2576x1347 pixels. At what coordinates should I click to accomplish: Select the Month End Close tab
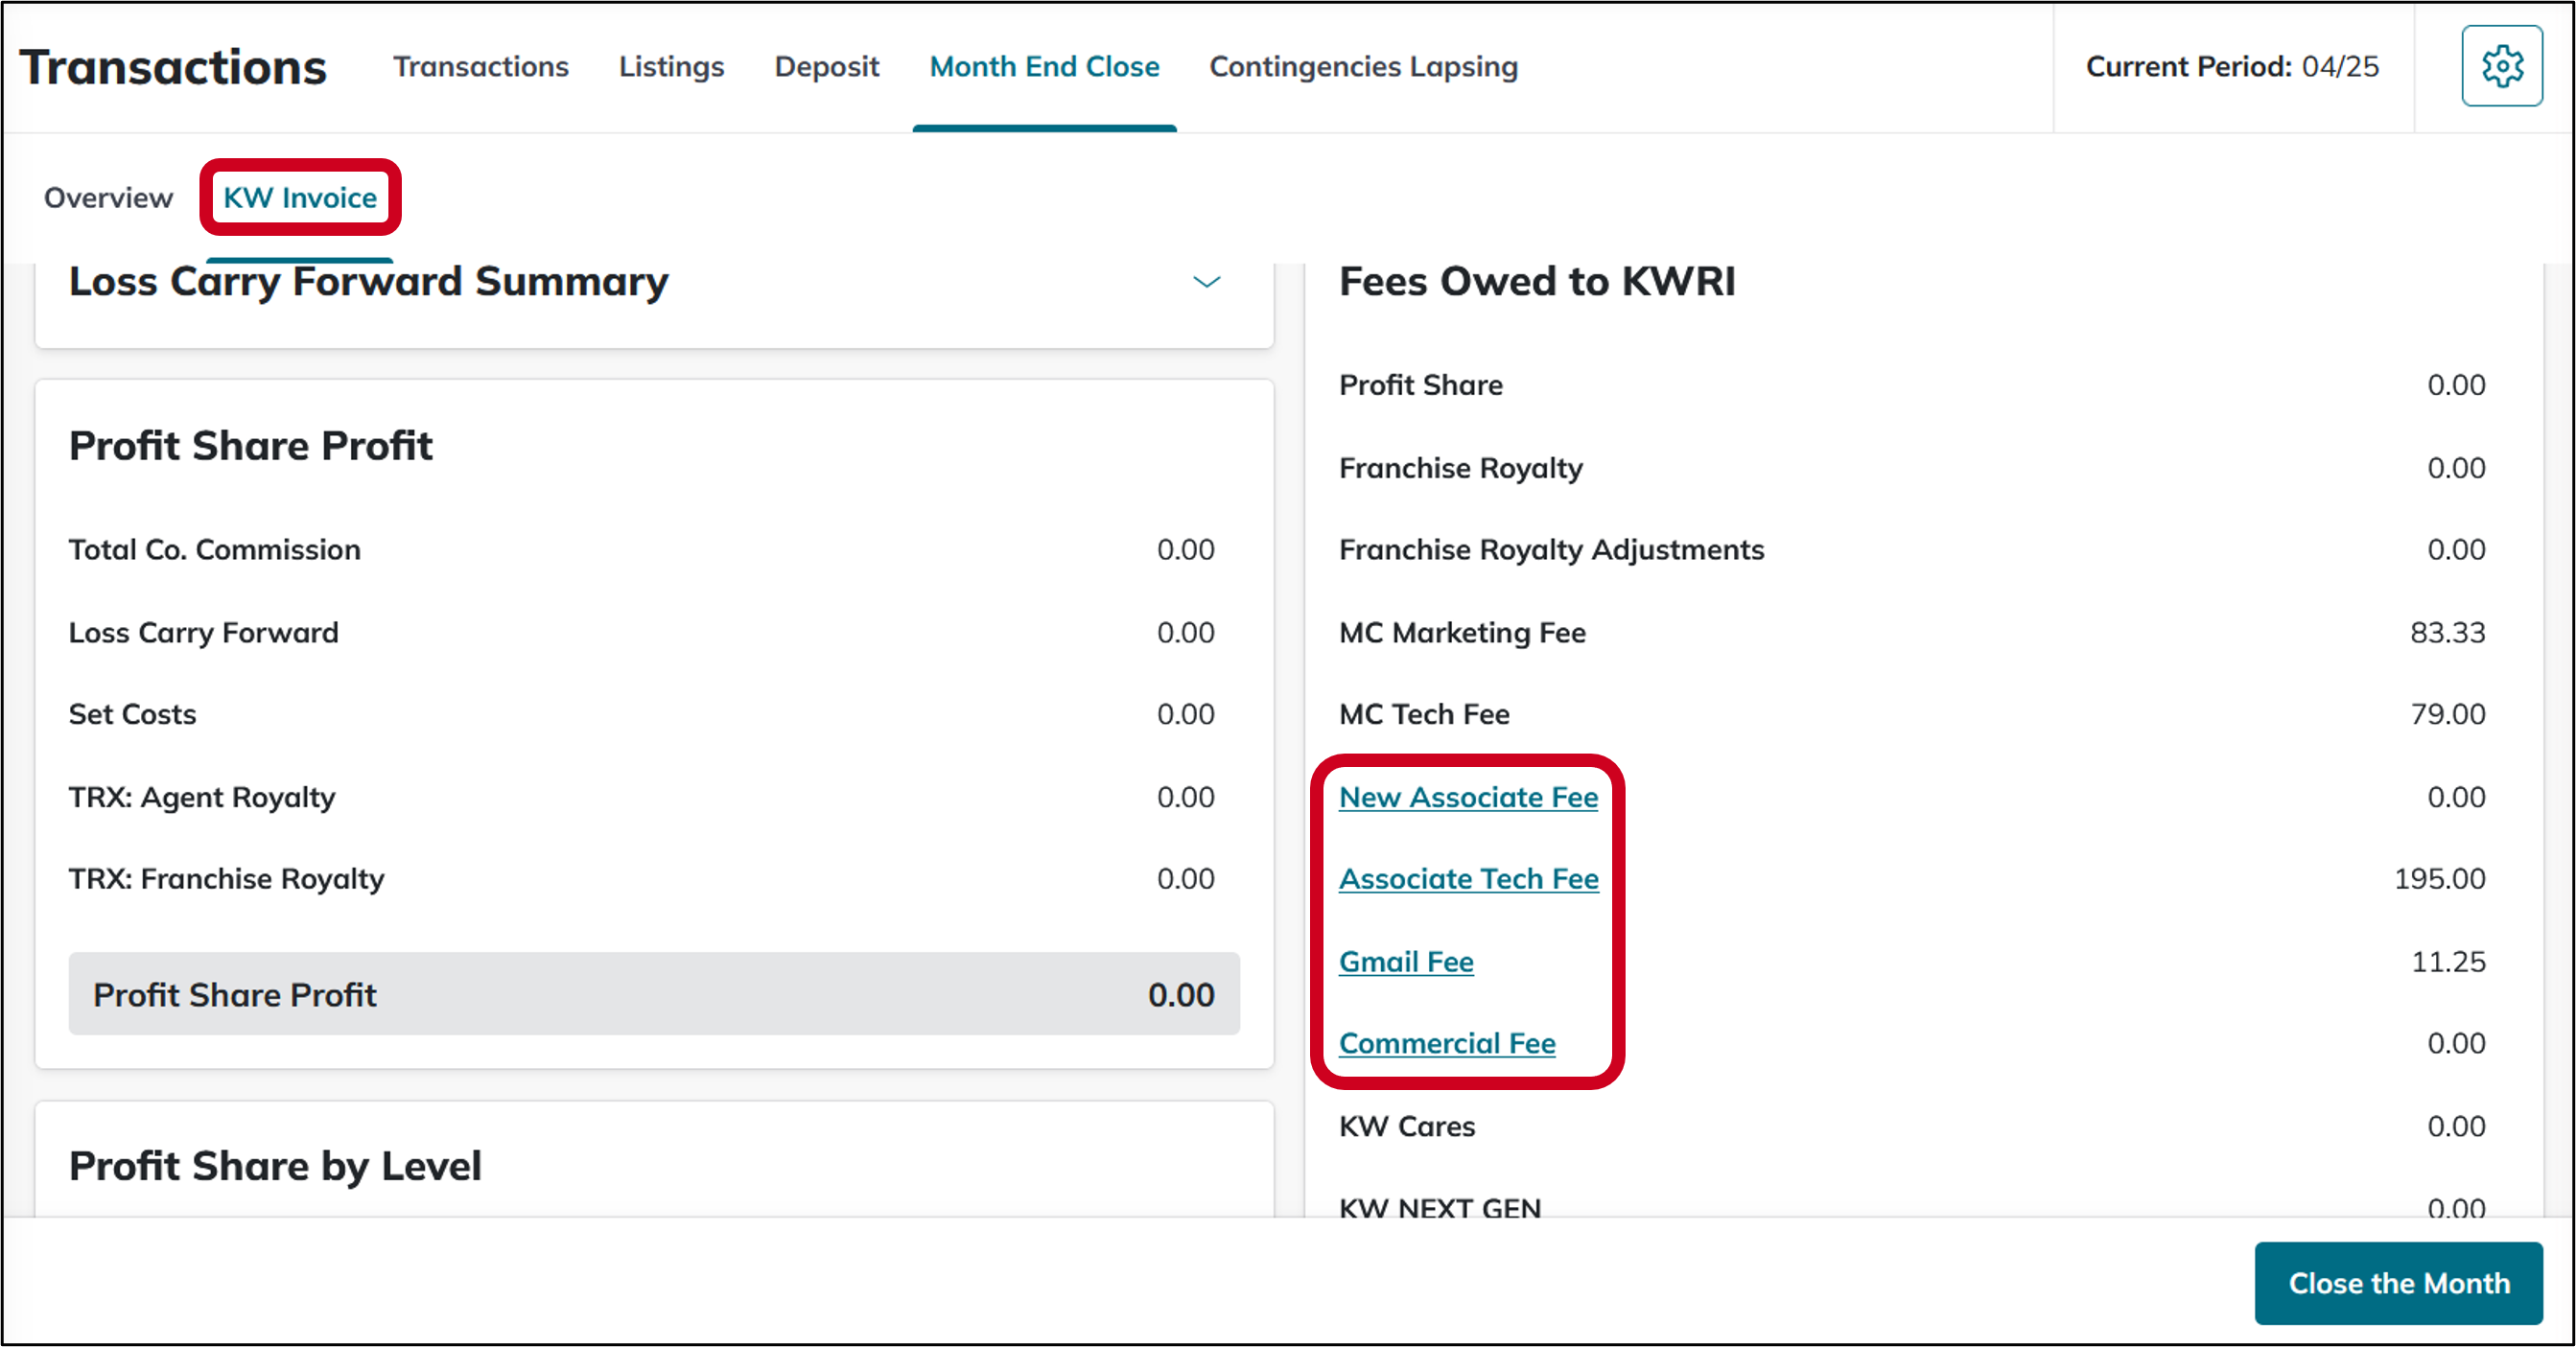click(x=1044, y=67)
